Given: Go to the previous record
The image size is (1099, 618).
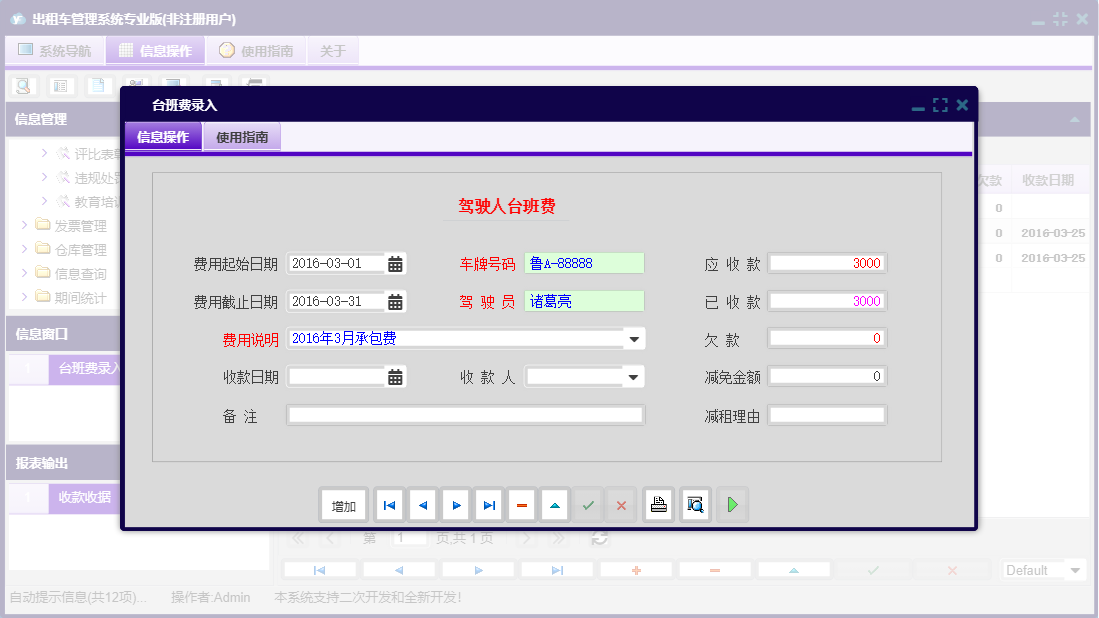Looking at the screenshot, I should coord(422,505).
